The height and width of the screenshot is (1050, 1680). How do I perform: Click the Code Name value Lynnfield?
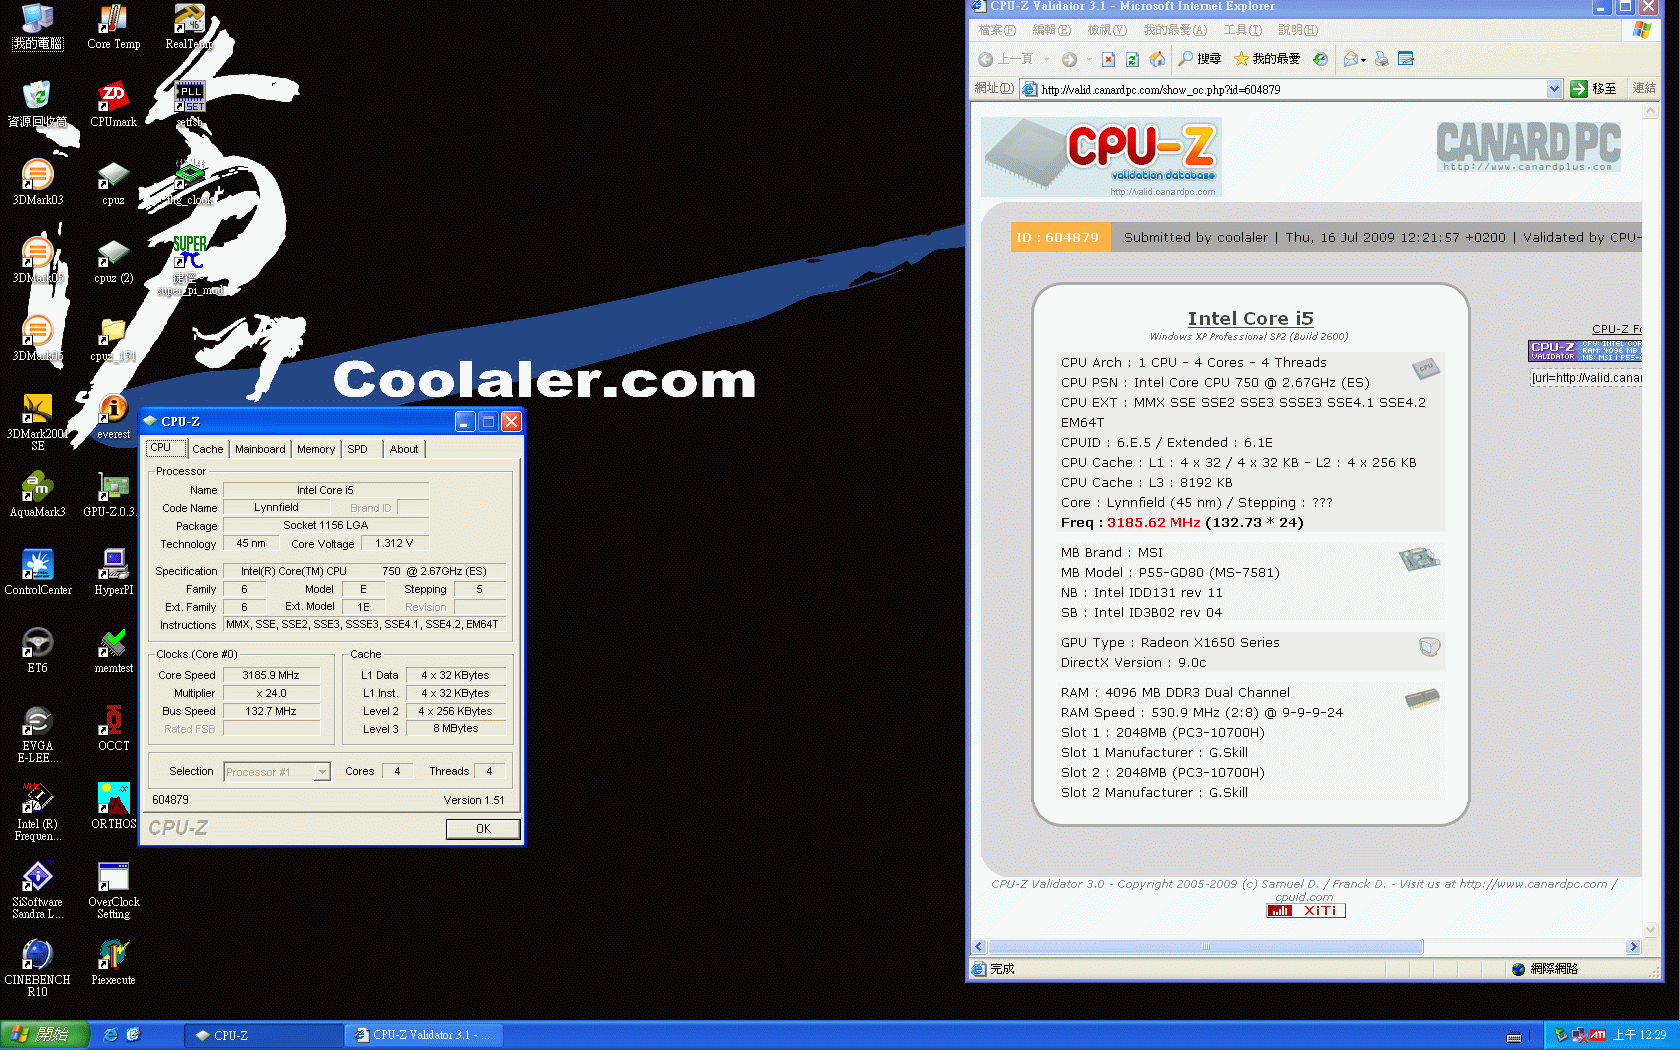(276, 507)
